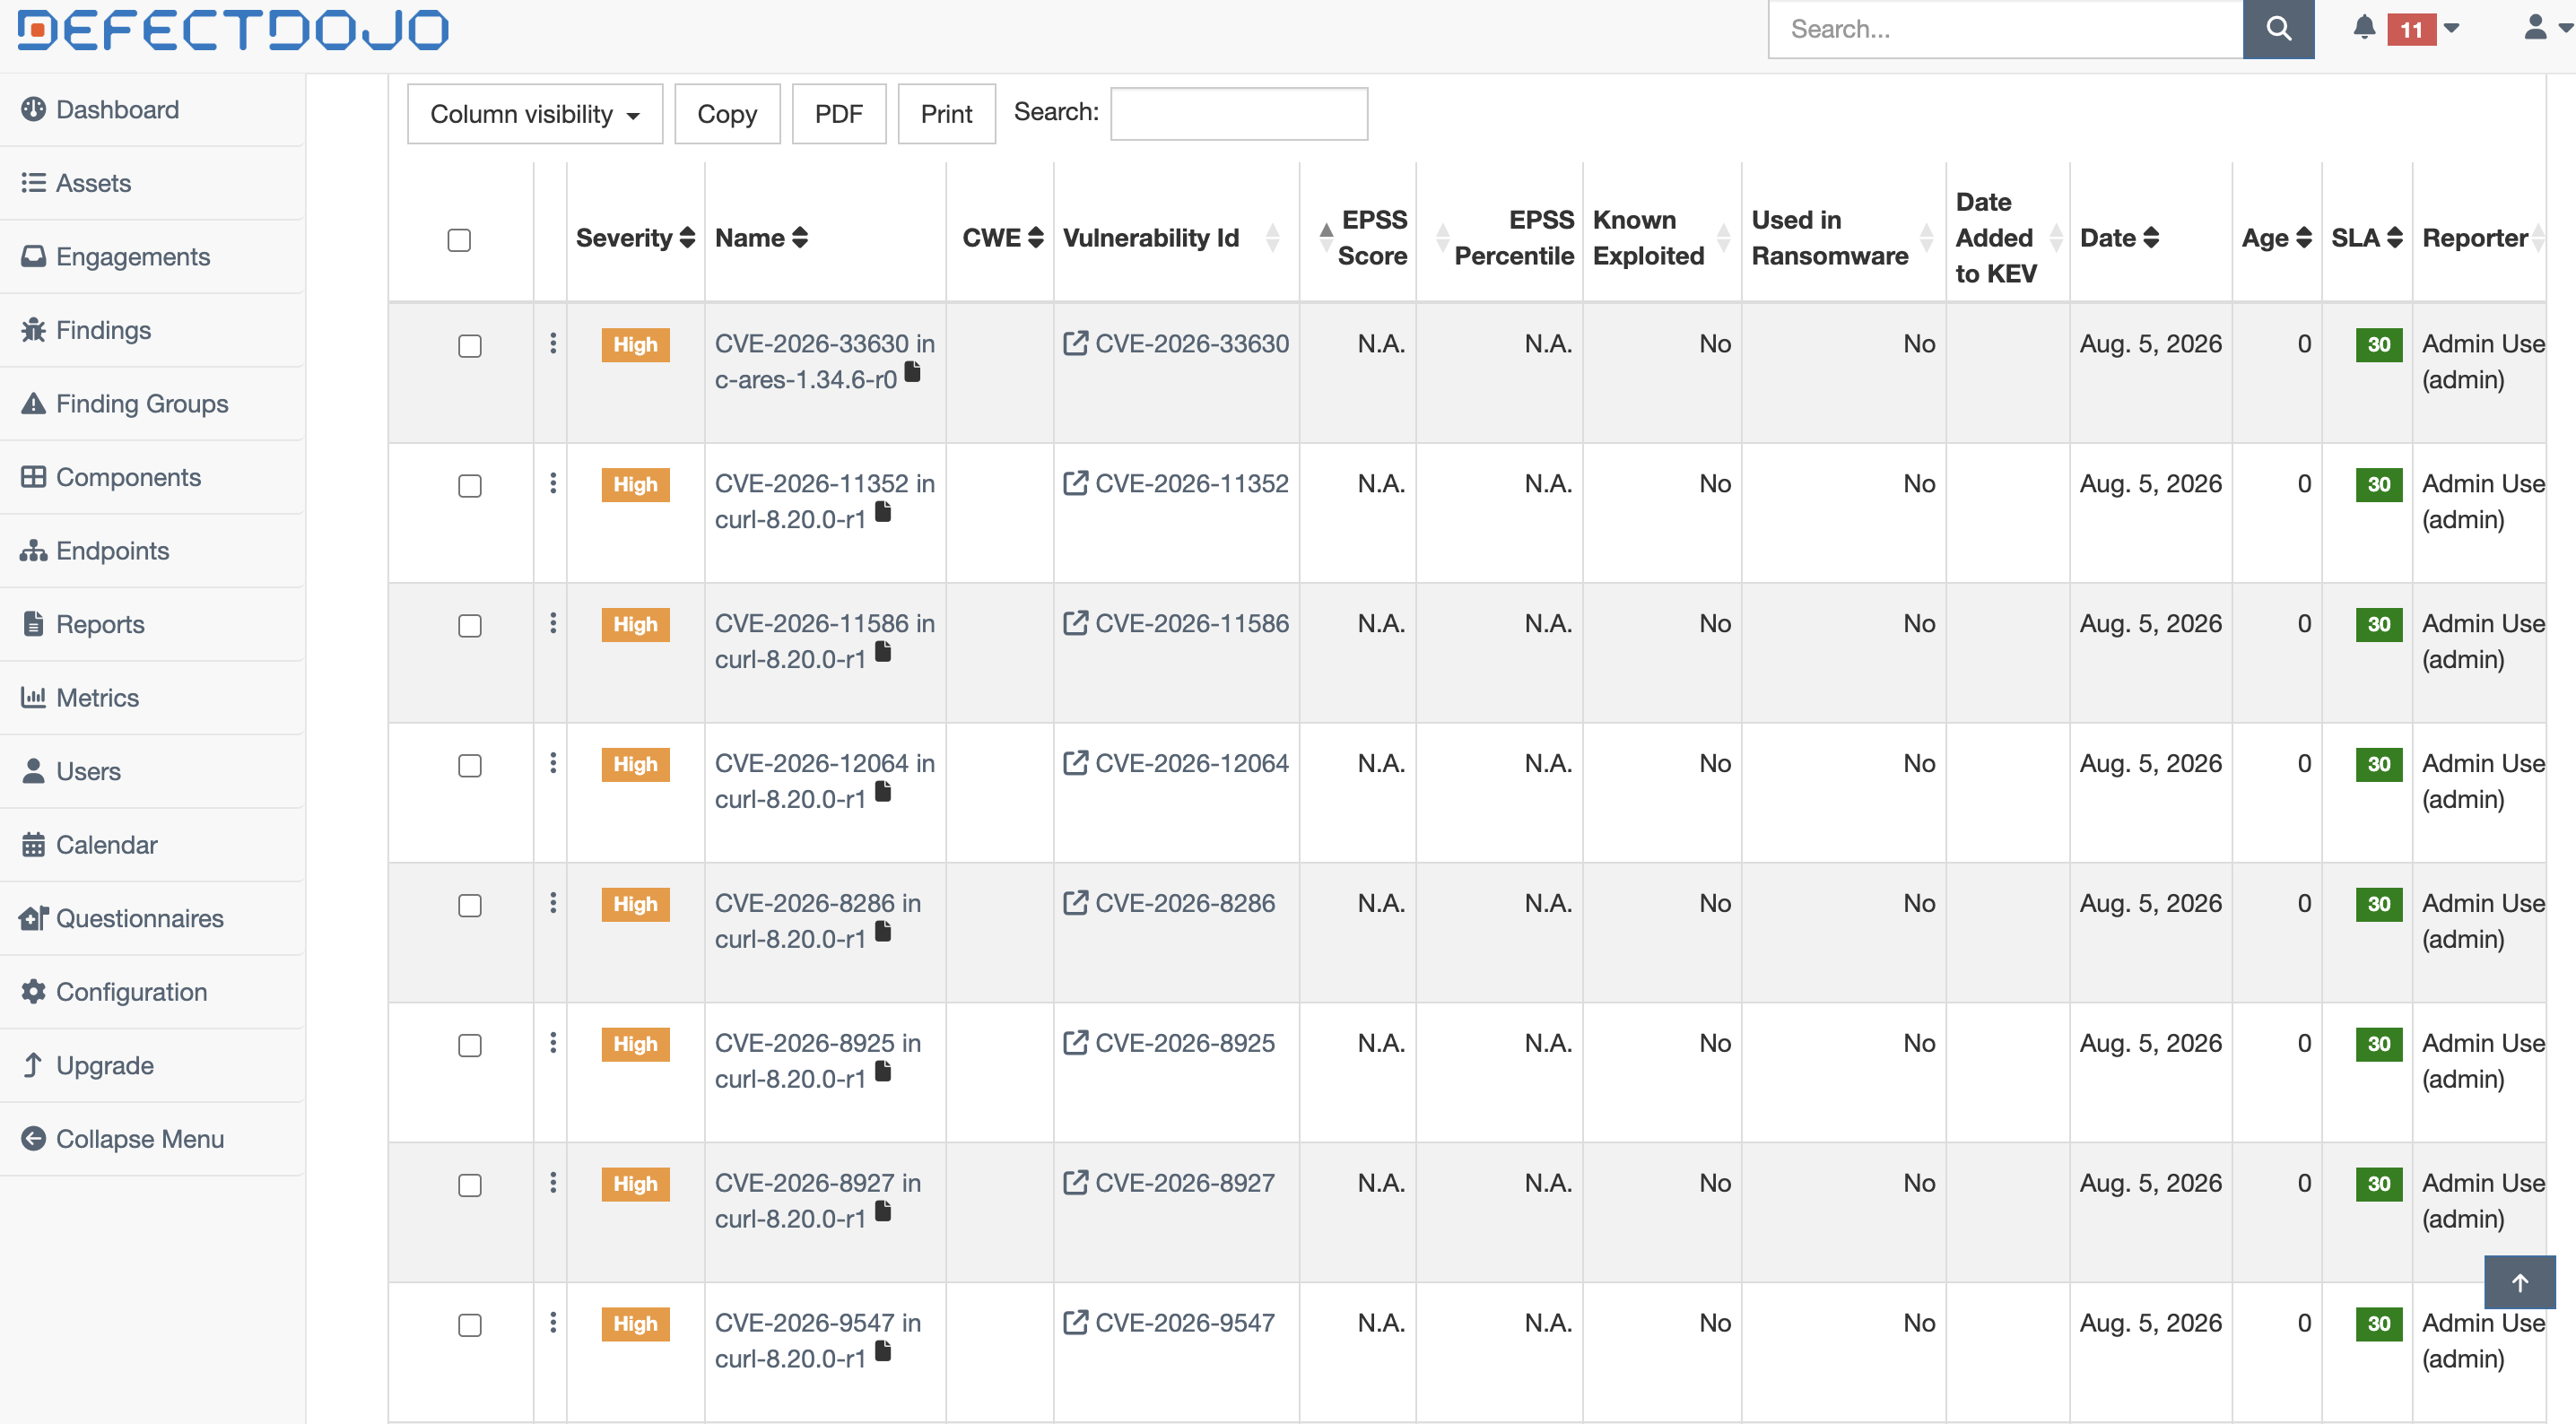Click the file icon in CVE-2026-8286 name cell
This screenshot has height=1424, width=2576.
pyautogui.click(x=883, y=932)
